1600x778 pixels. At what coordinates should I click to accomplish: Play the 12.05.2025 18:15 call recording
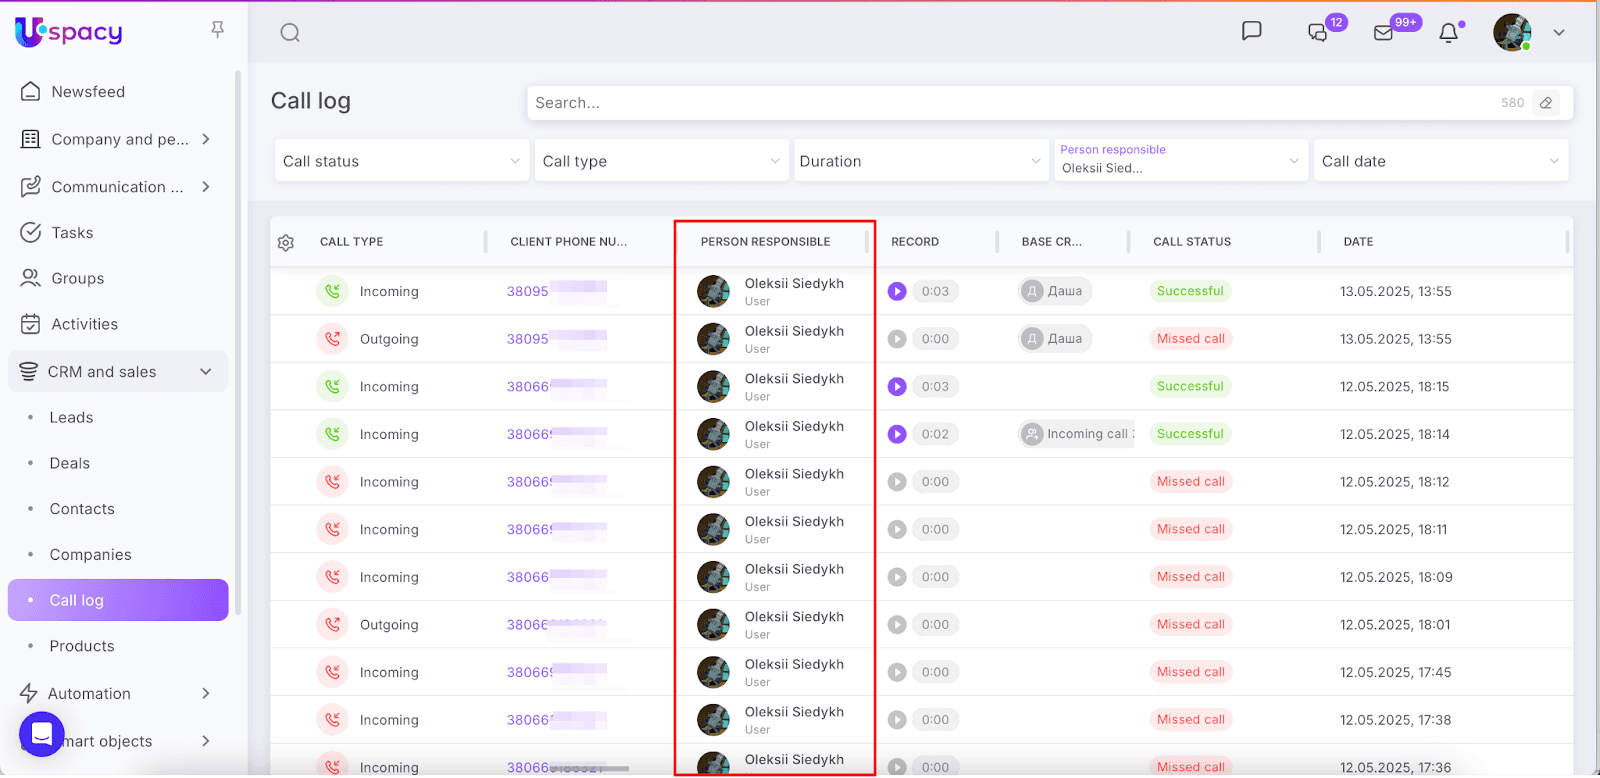tap(897, 387)
